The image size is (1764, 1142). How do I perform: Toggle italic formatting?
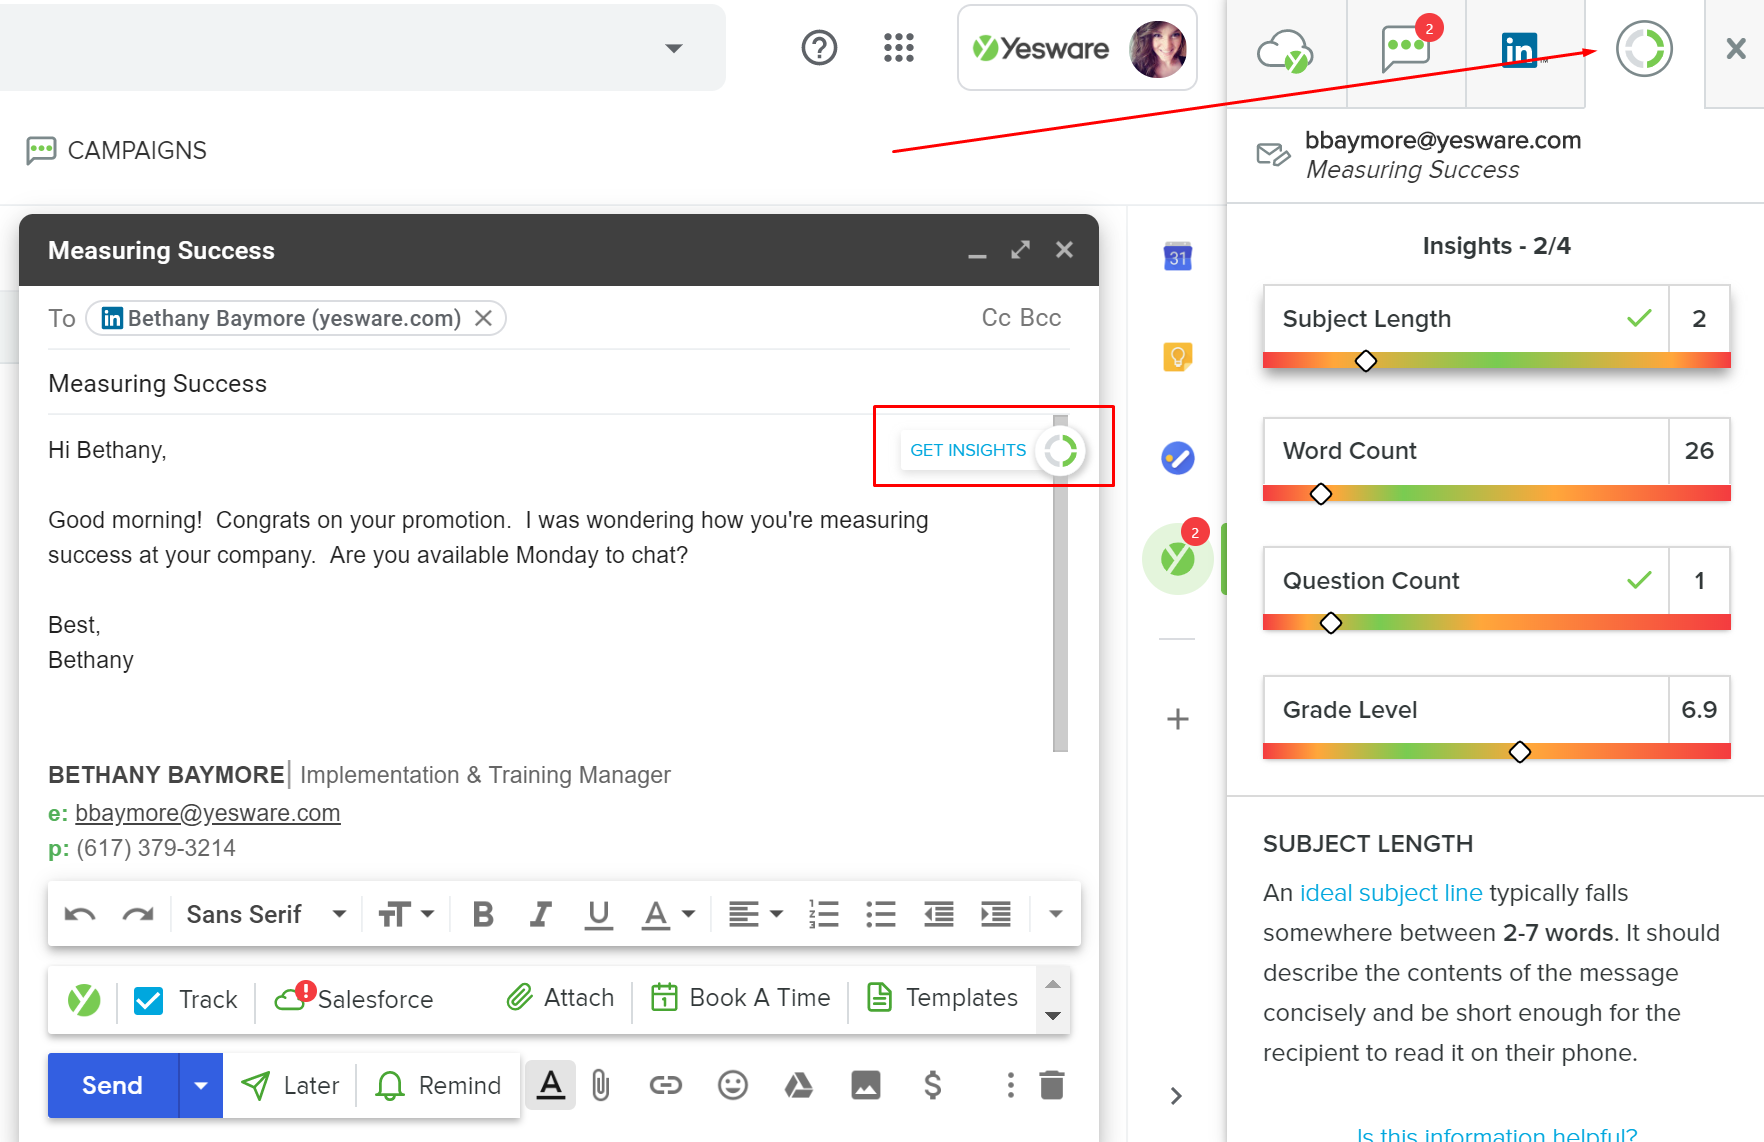tap(541, 914)
